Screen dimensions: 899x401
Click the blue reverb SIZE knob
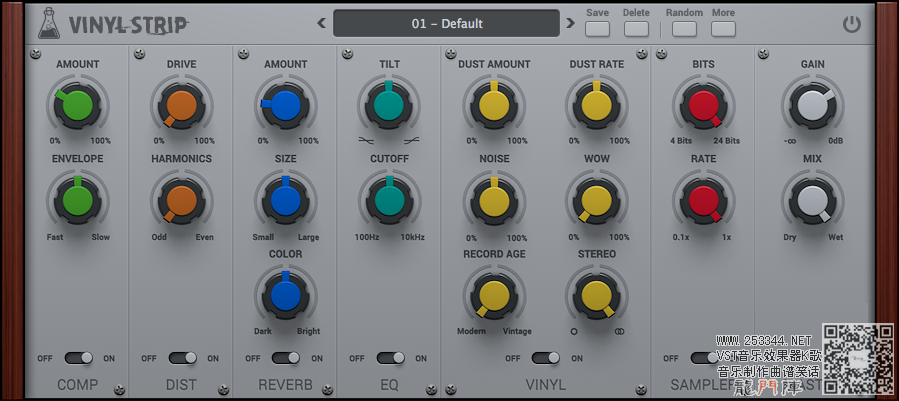tap(286, 201)
